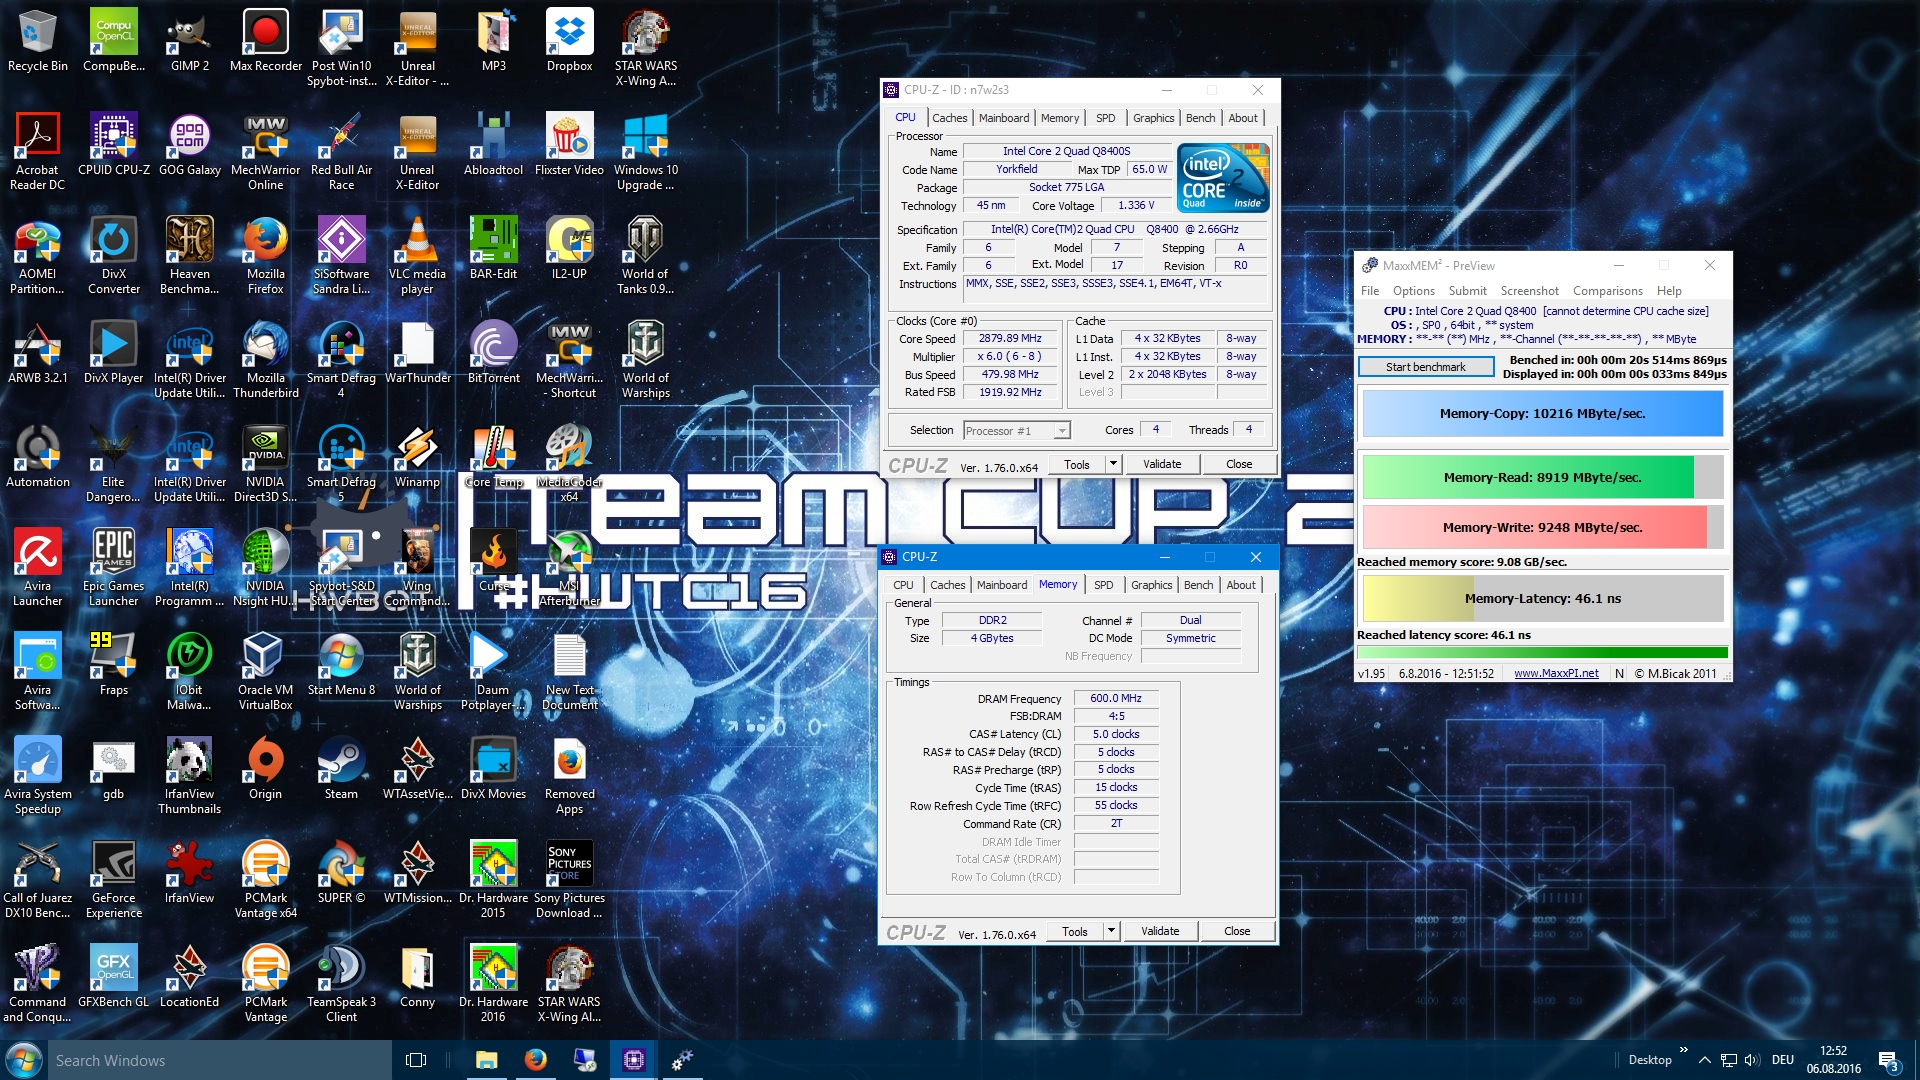Launch Heaven Benchmark icon
1920x1080 pixels.
190,256
